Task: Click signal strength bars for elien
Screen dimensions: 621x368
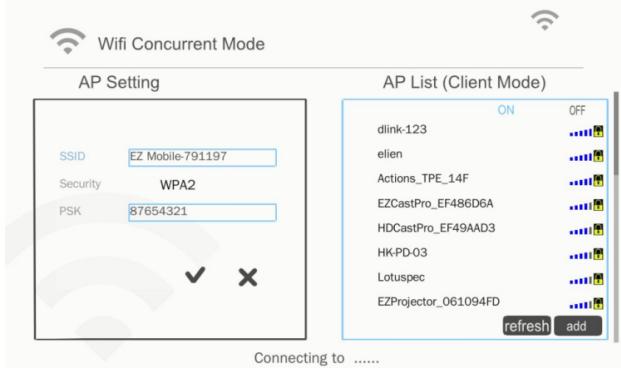Action: 581,157
